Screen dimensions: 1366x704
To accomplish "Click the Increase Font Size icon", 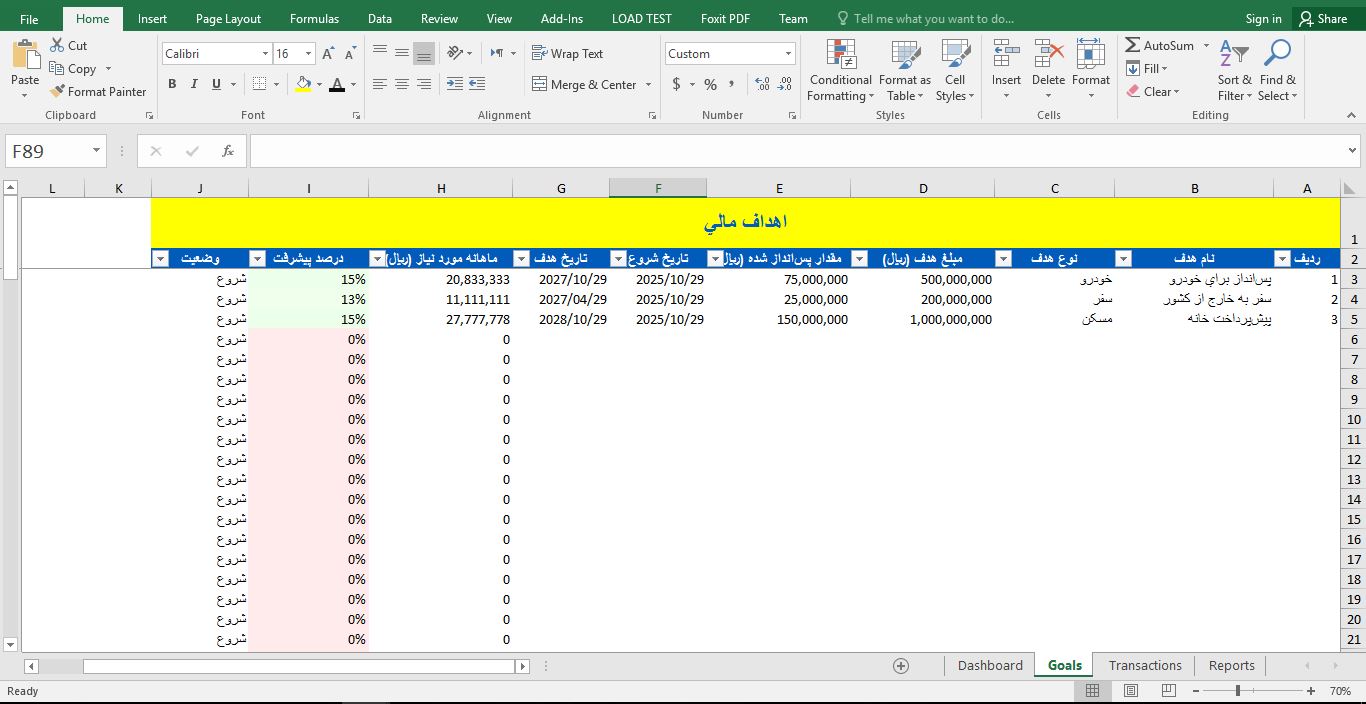I will pos(328,54).
